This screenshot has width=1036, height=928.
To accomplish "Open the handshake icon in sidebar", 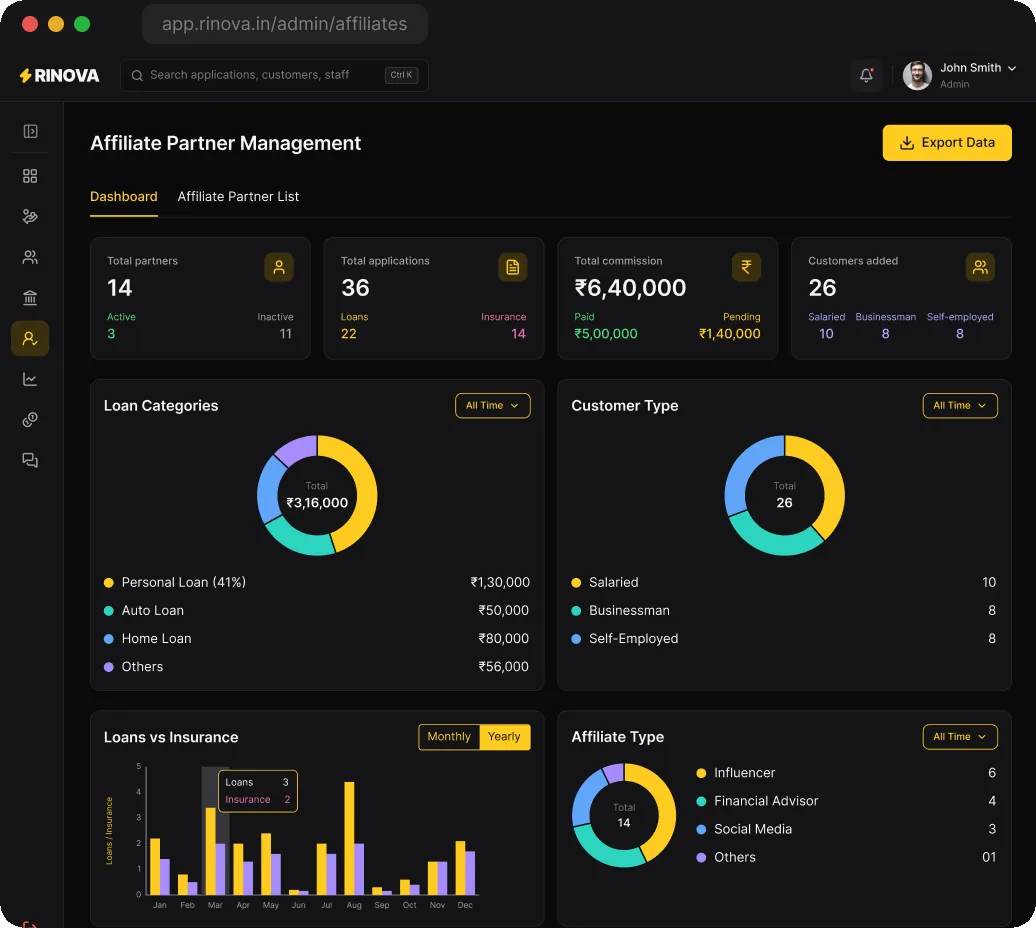I will point(30,217).
